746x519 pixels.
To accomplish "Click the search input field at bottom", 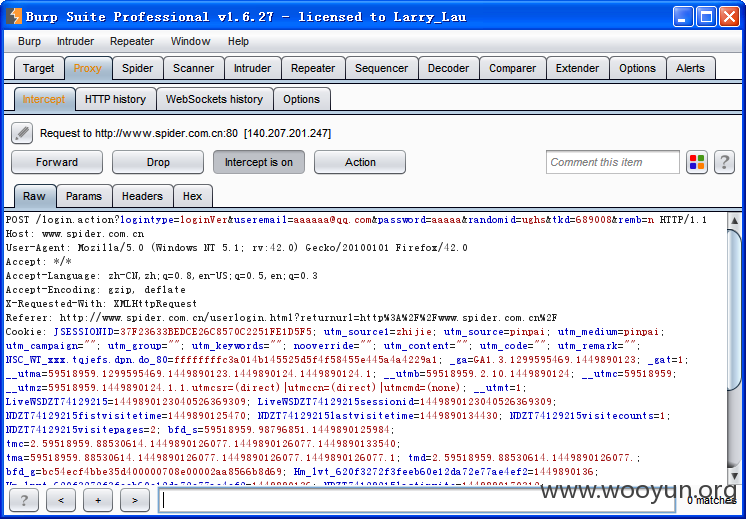I will point(416,500).
